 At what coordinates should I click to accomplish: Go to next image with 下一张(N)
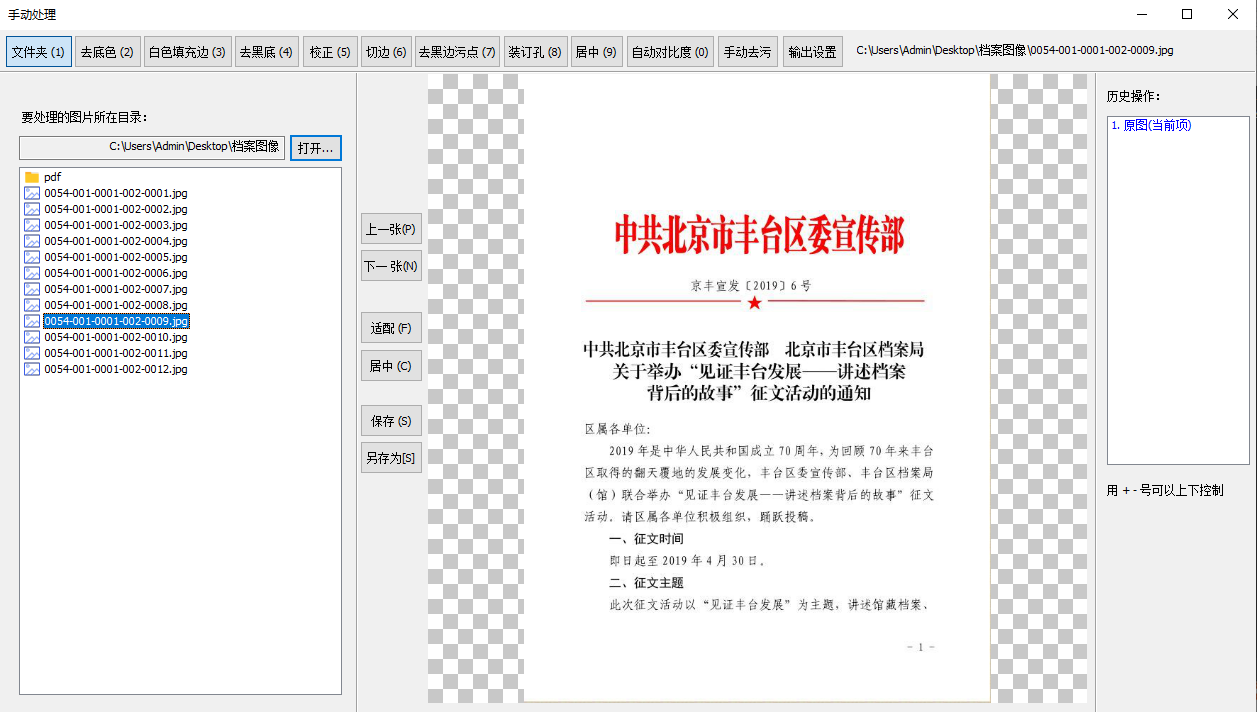[391, 267]
